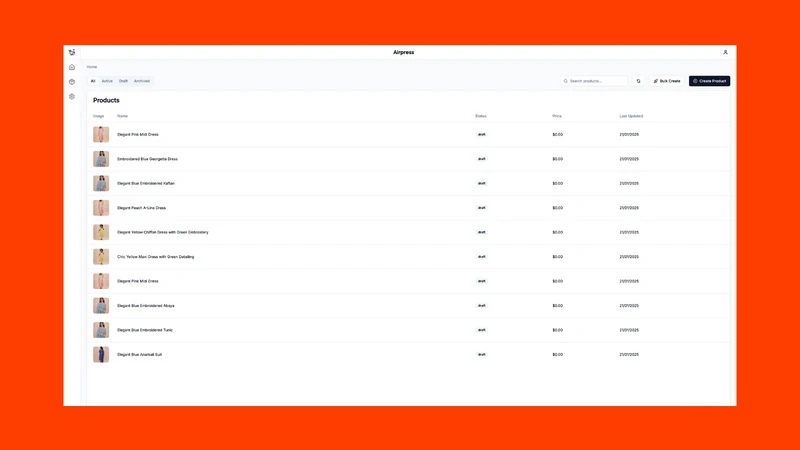The image size is (800, 450).
Task: Click thumbnail of Elegant Yellow Chiffon Dress
Action: [101, 232]
